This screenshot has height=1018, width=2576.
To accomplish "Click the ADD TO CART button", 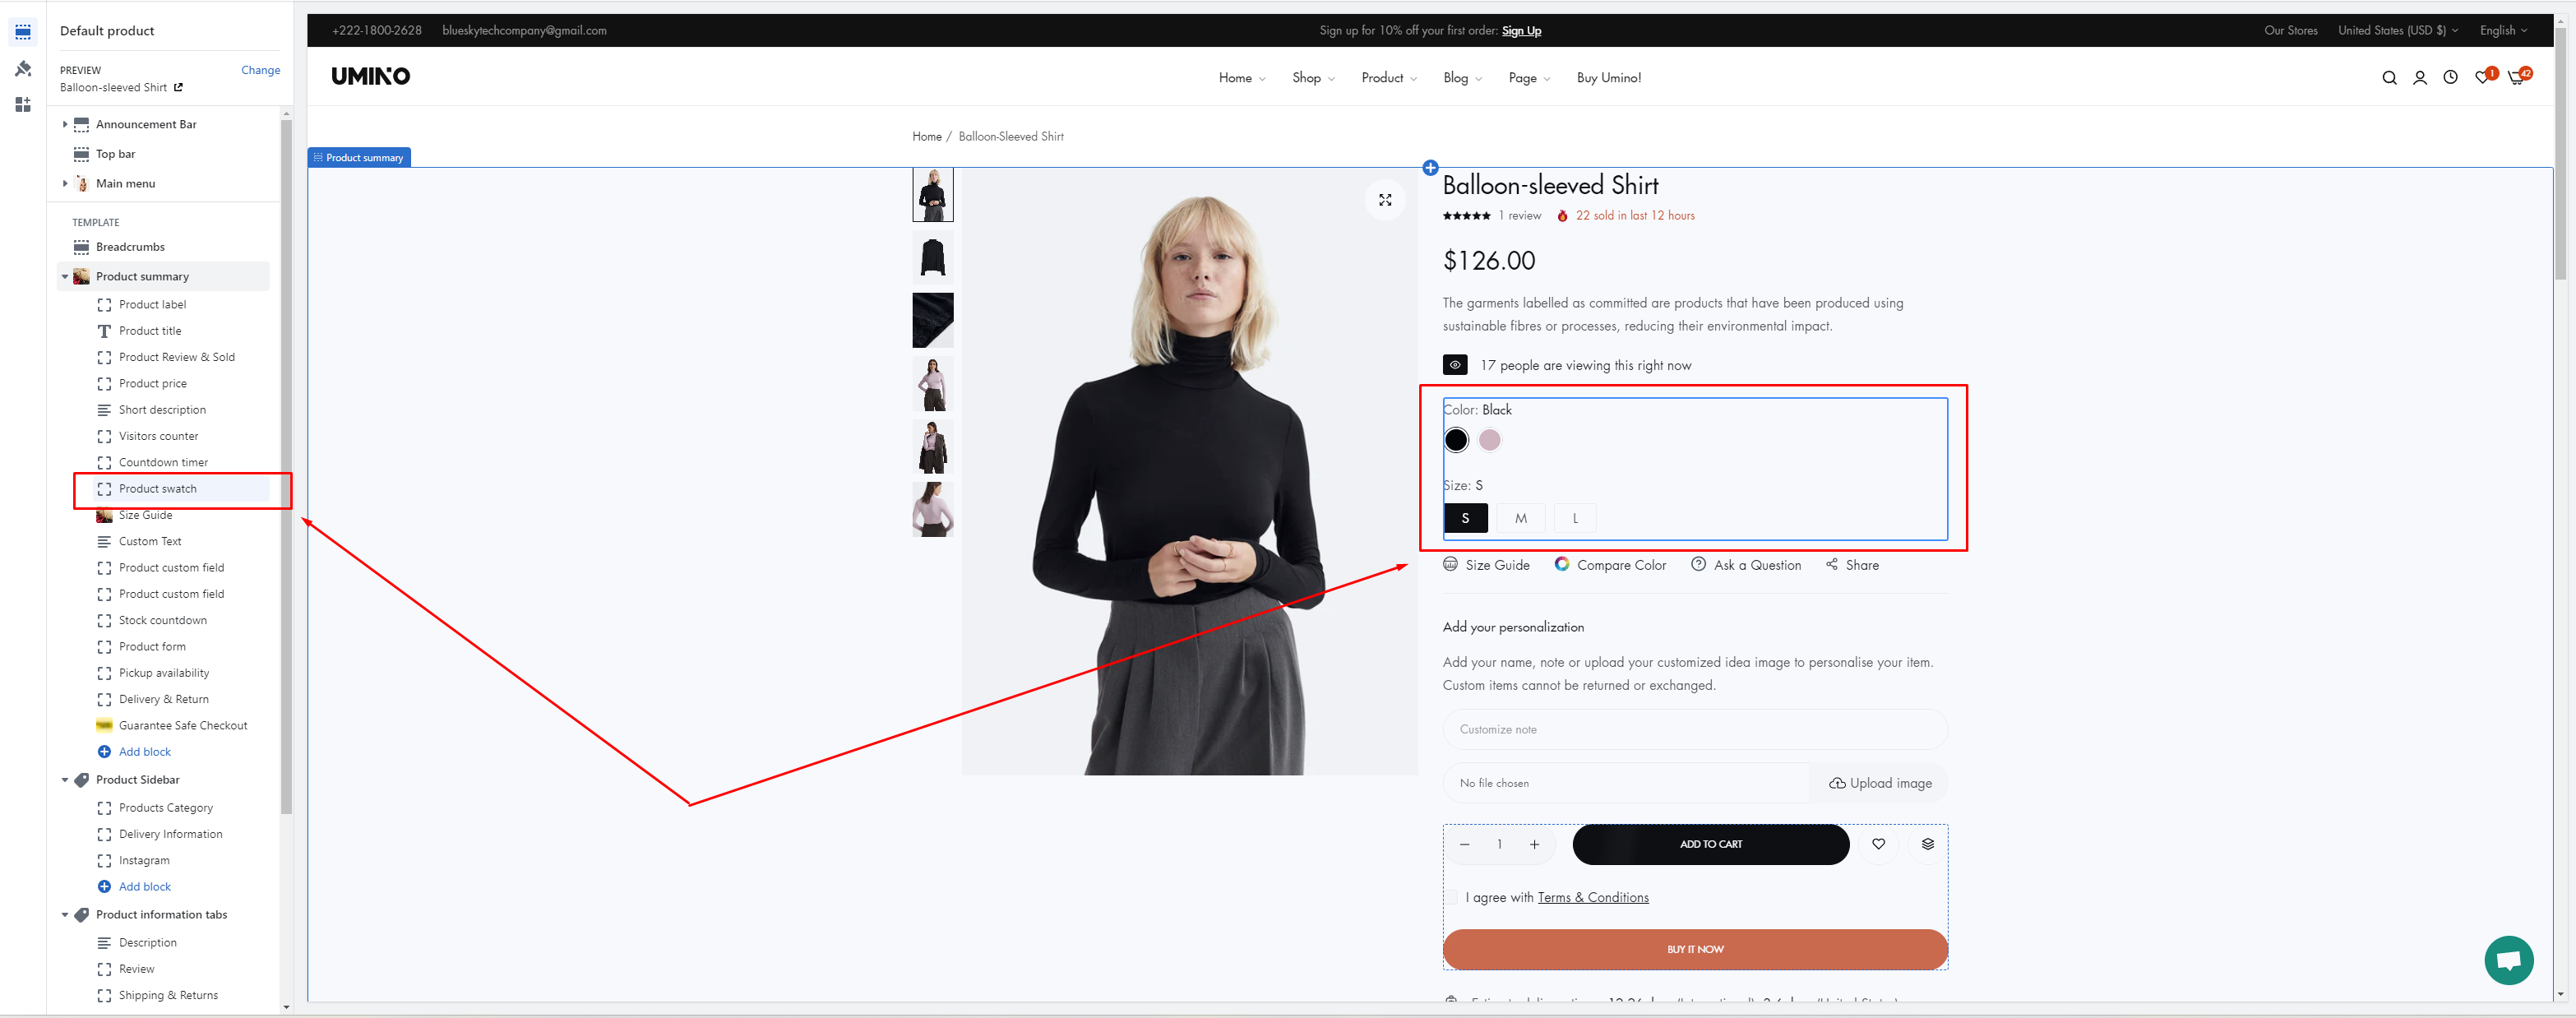I will tap(1710, 844).
